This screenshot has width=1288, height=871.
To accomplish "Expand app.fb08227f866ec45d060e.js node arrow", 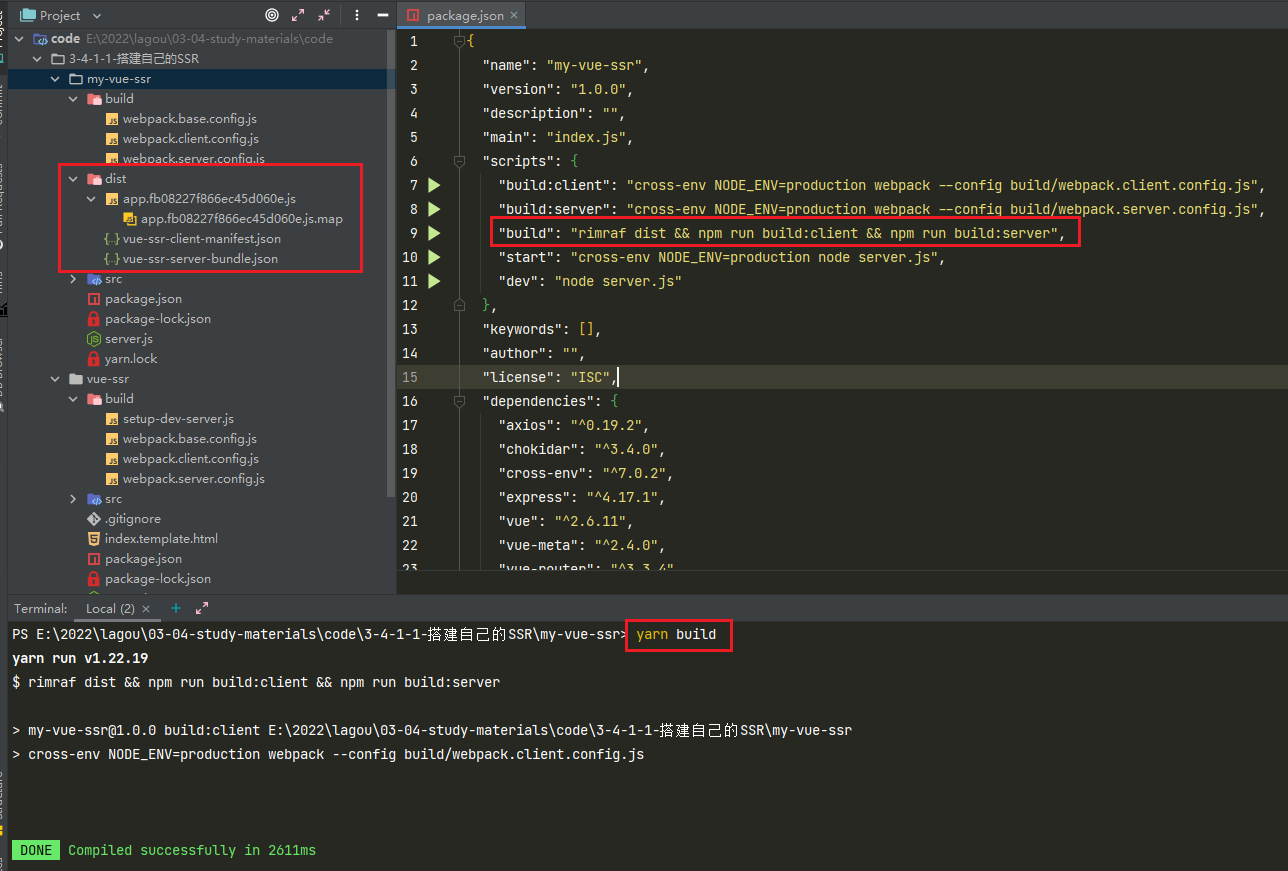I will pyautogui.click(x=91, y=199).
